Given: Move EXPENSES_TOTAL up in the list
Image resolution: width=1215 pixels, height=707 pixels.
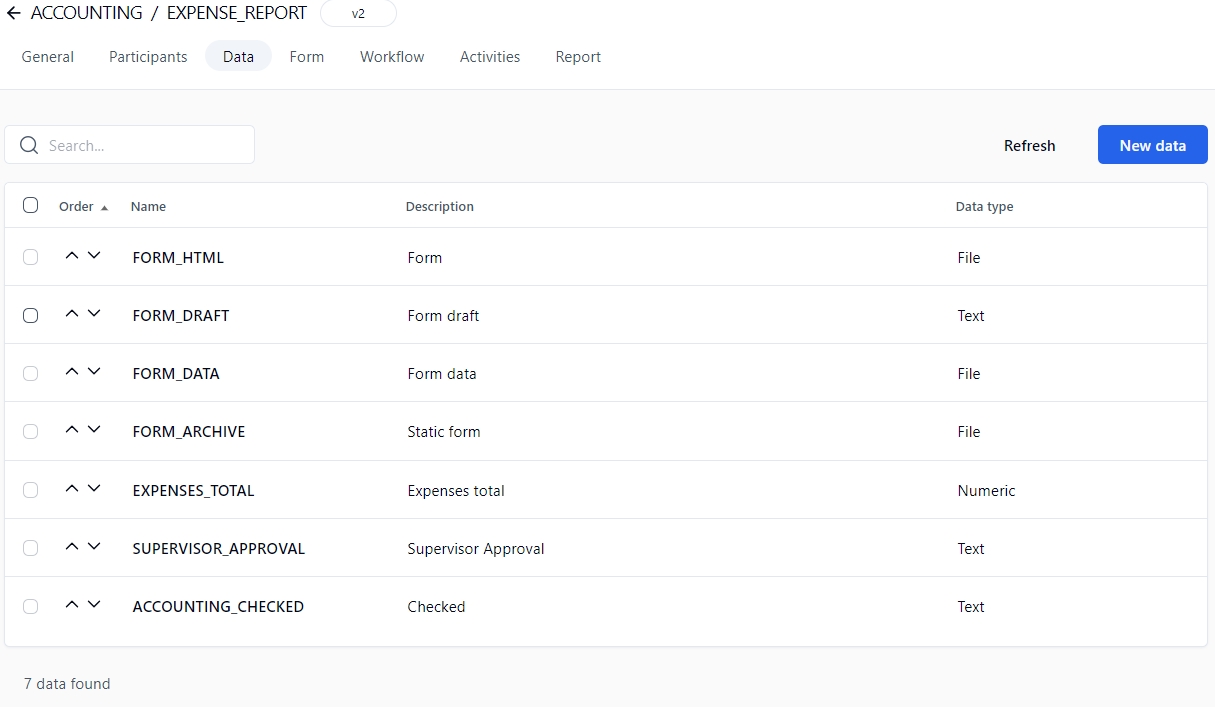Looking at the screenshot, I should coord(71,489).
